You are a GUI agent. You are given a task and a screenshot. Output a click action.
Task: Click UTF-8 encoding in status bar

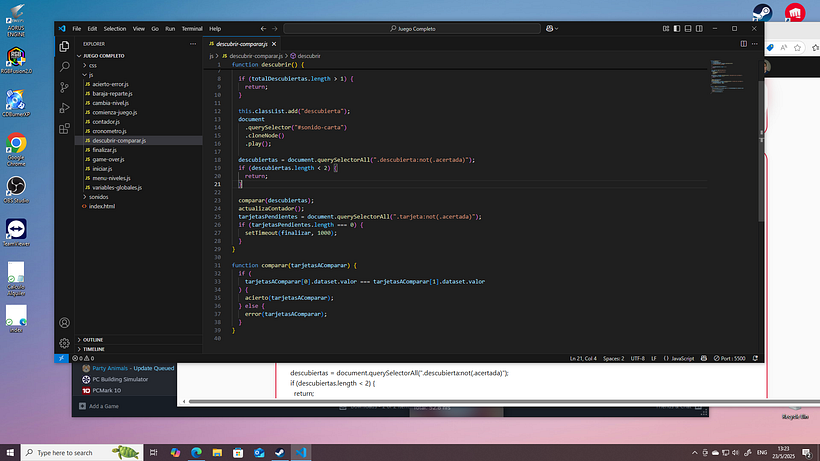pyautogui.click(x=637, y=359)
